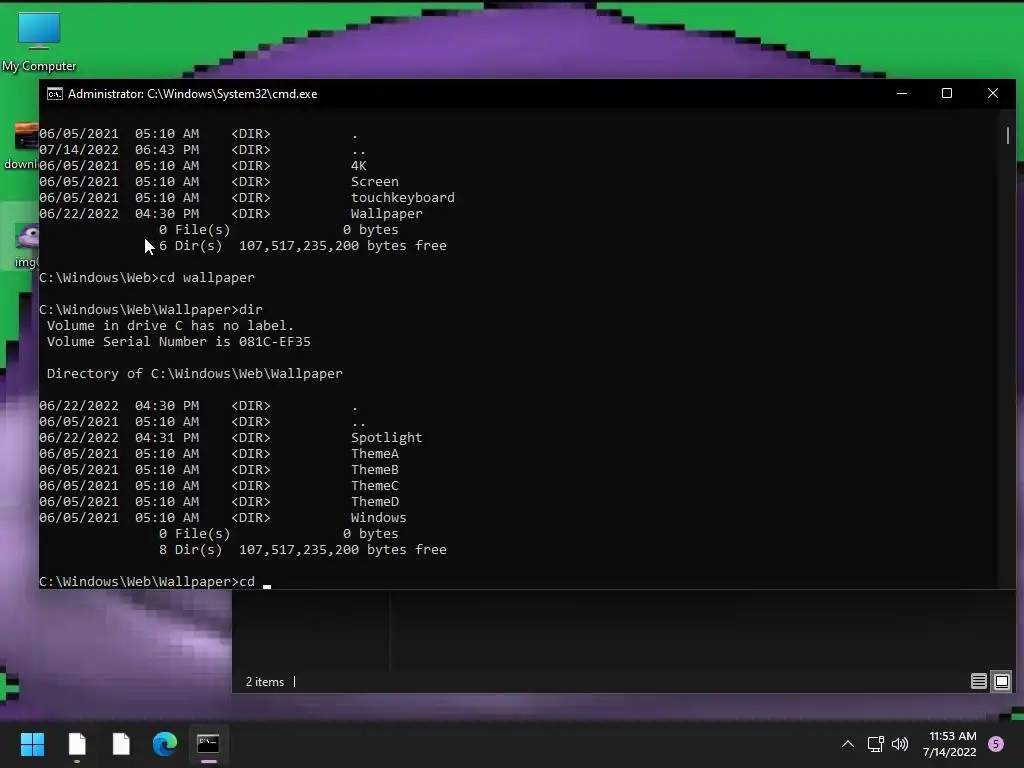Click the cmd.exe title bar icon
The height and width of the screenshot is (768, 1024).
[55, 94]
